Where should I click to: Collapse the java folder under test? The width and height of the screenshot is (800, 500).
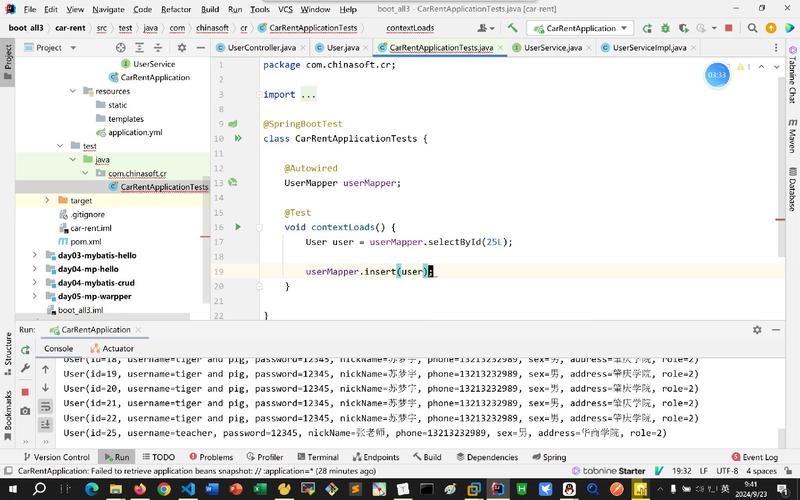click(72, 159)
